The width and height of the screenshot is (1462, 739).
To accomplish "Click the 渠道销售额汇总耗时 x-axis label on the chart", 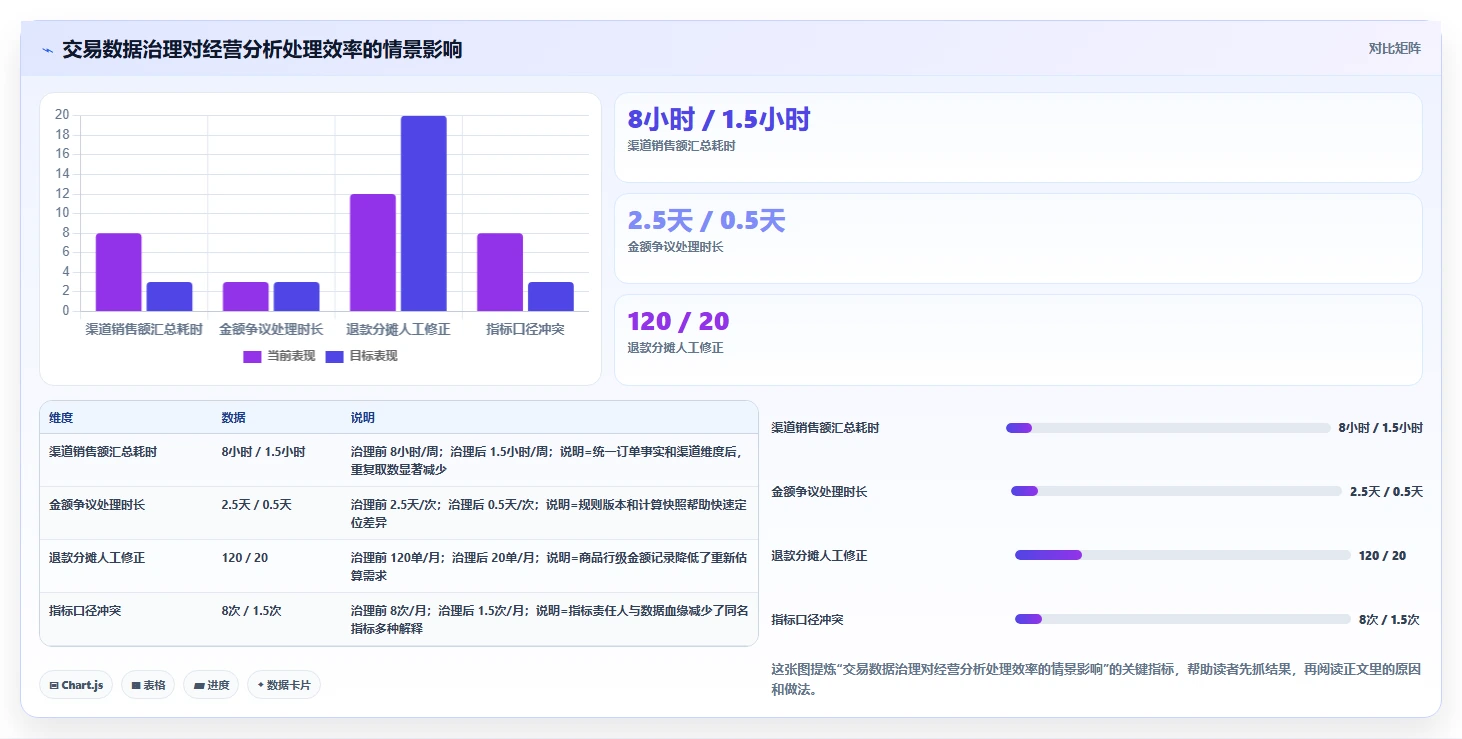I will pyautogui.click(x=144, y=329).
